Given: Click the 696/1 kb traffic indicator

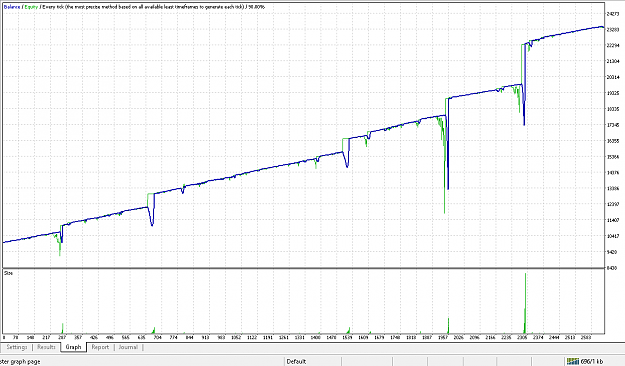Looking at the screenshot, I should coord(592,361).
